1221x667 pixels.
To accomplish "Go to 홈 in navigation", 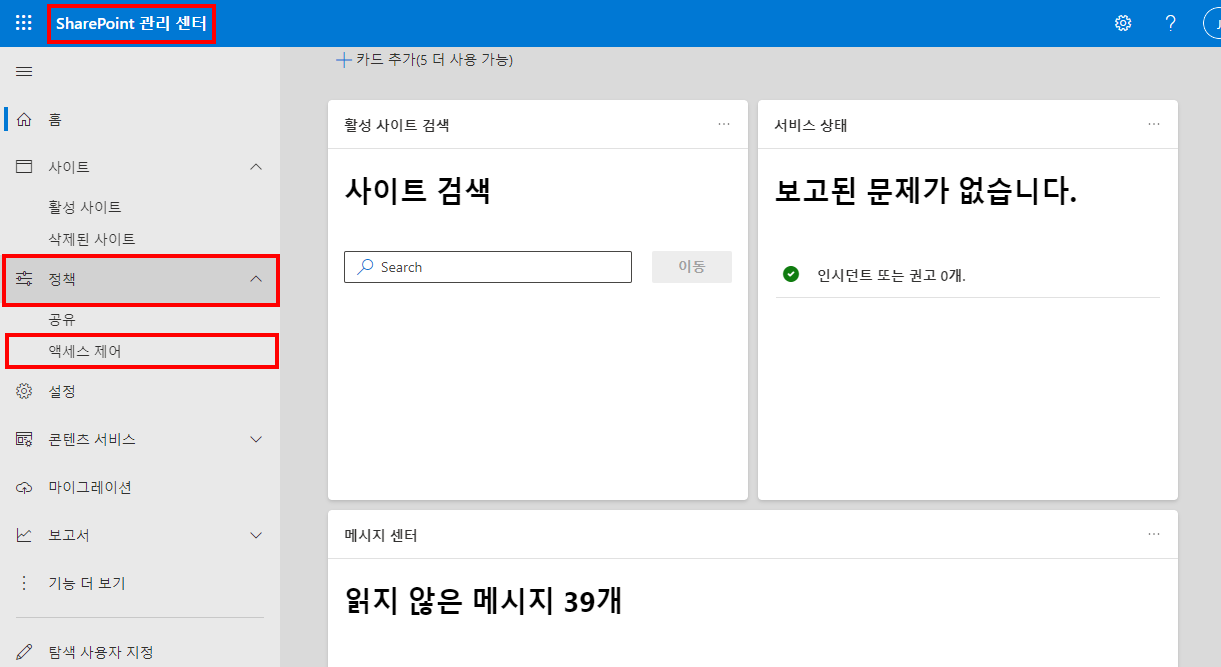I will point(140,119).
